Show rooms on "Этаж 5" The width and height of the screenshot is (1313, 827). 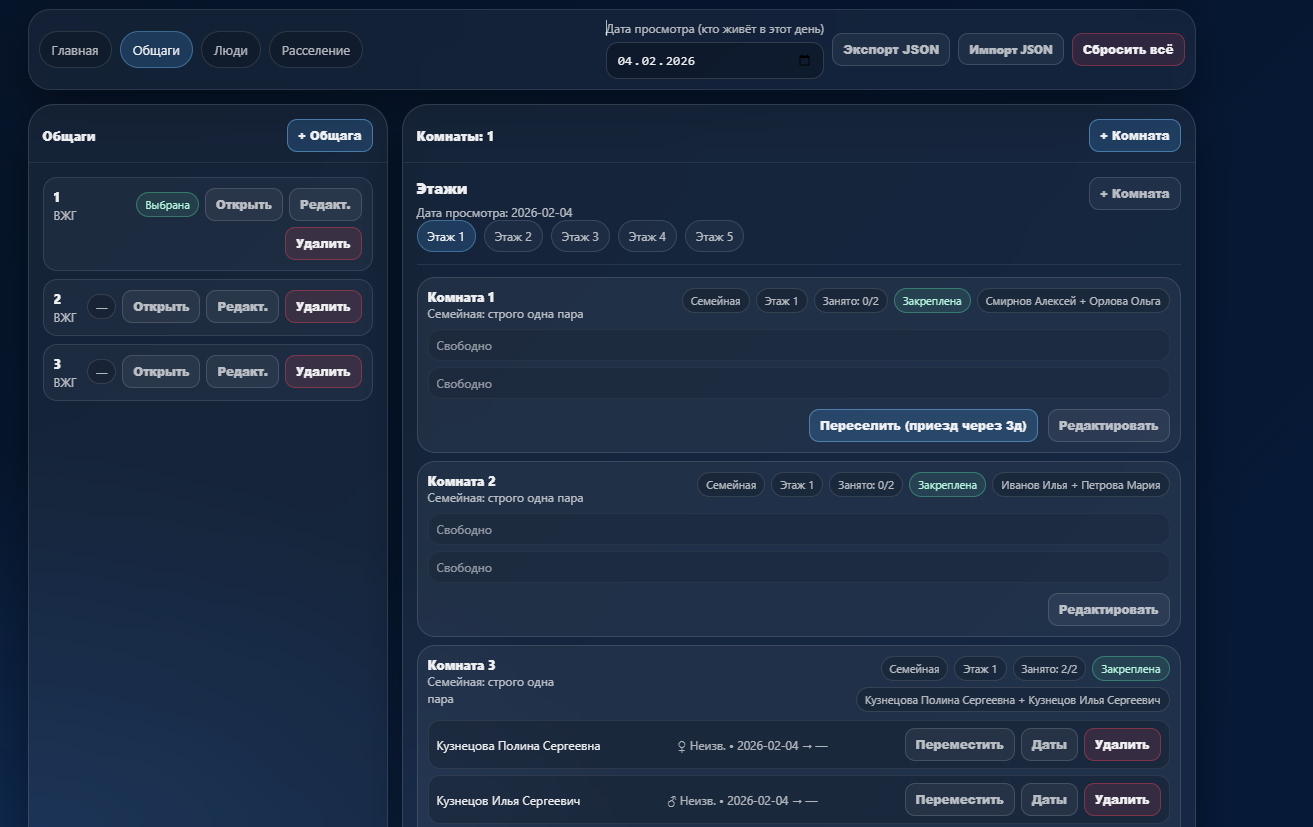pyautogui.click(x=714, y=237)
